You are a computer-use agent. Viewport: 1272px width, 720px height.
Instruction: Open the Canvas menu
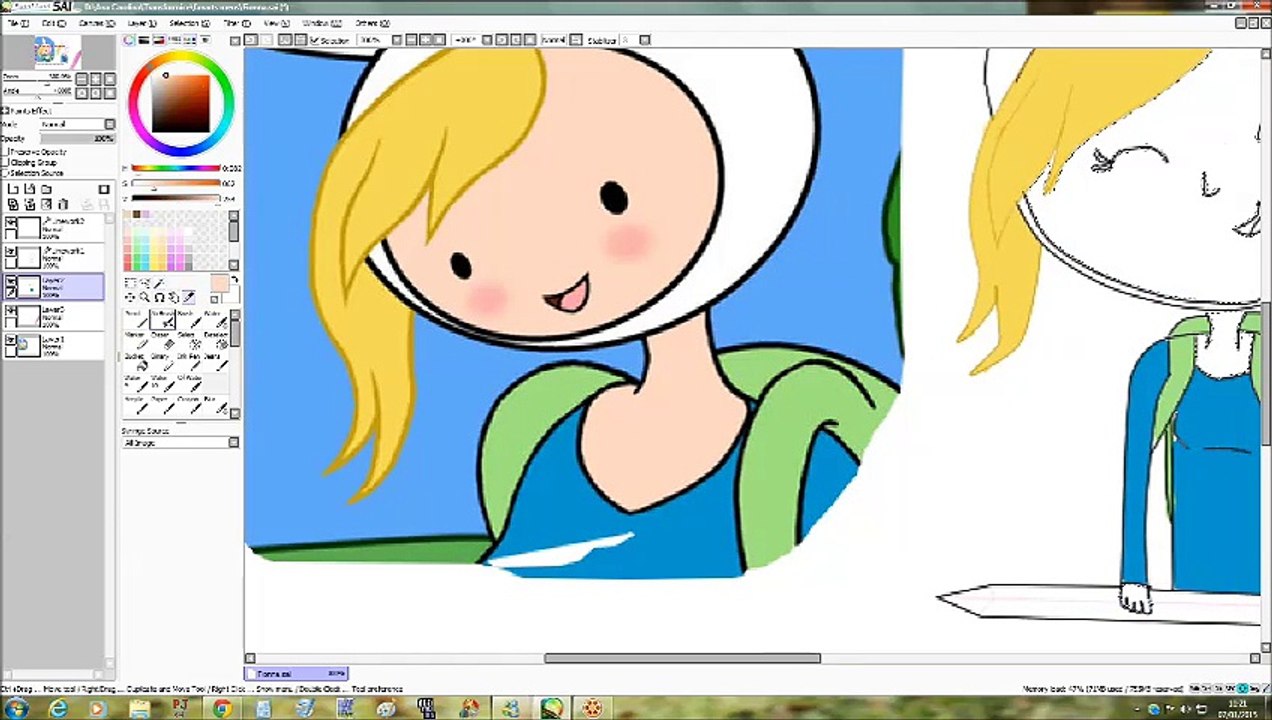[x=96, y=23]
